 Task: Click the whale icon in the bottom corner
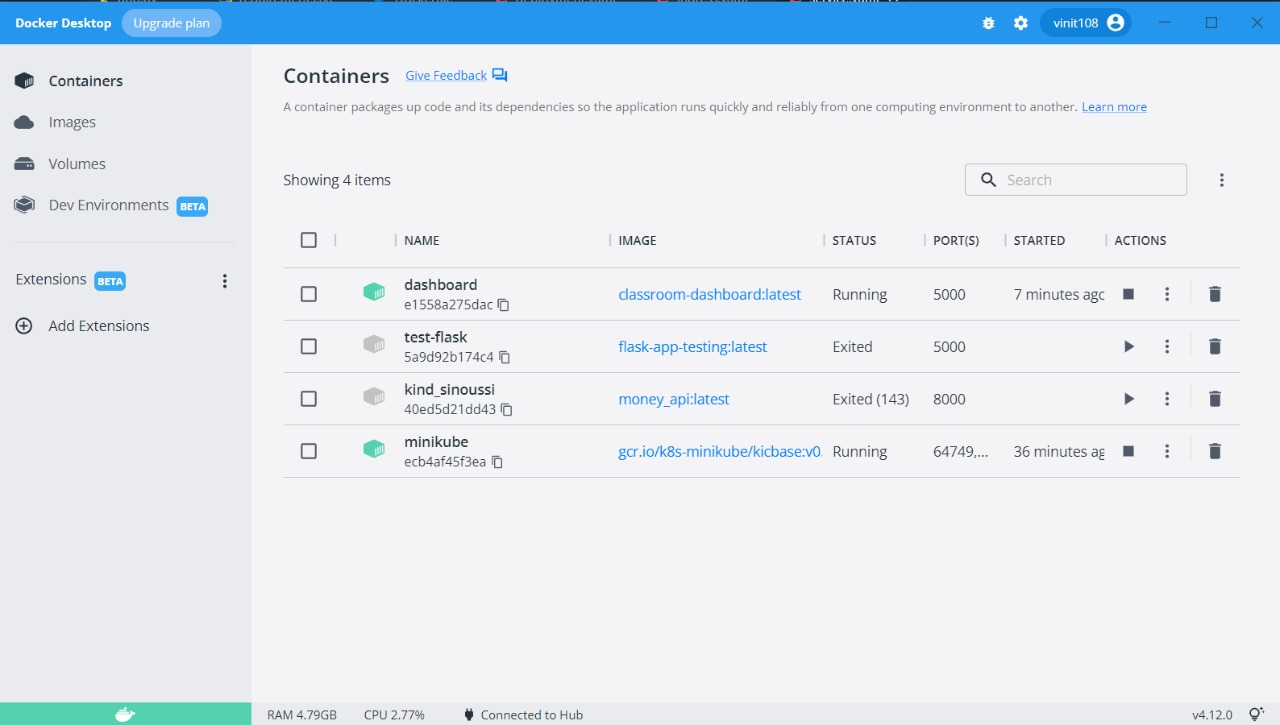(124, 713)
